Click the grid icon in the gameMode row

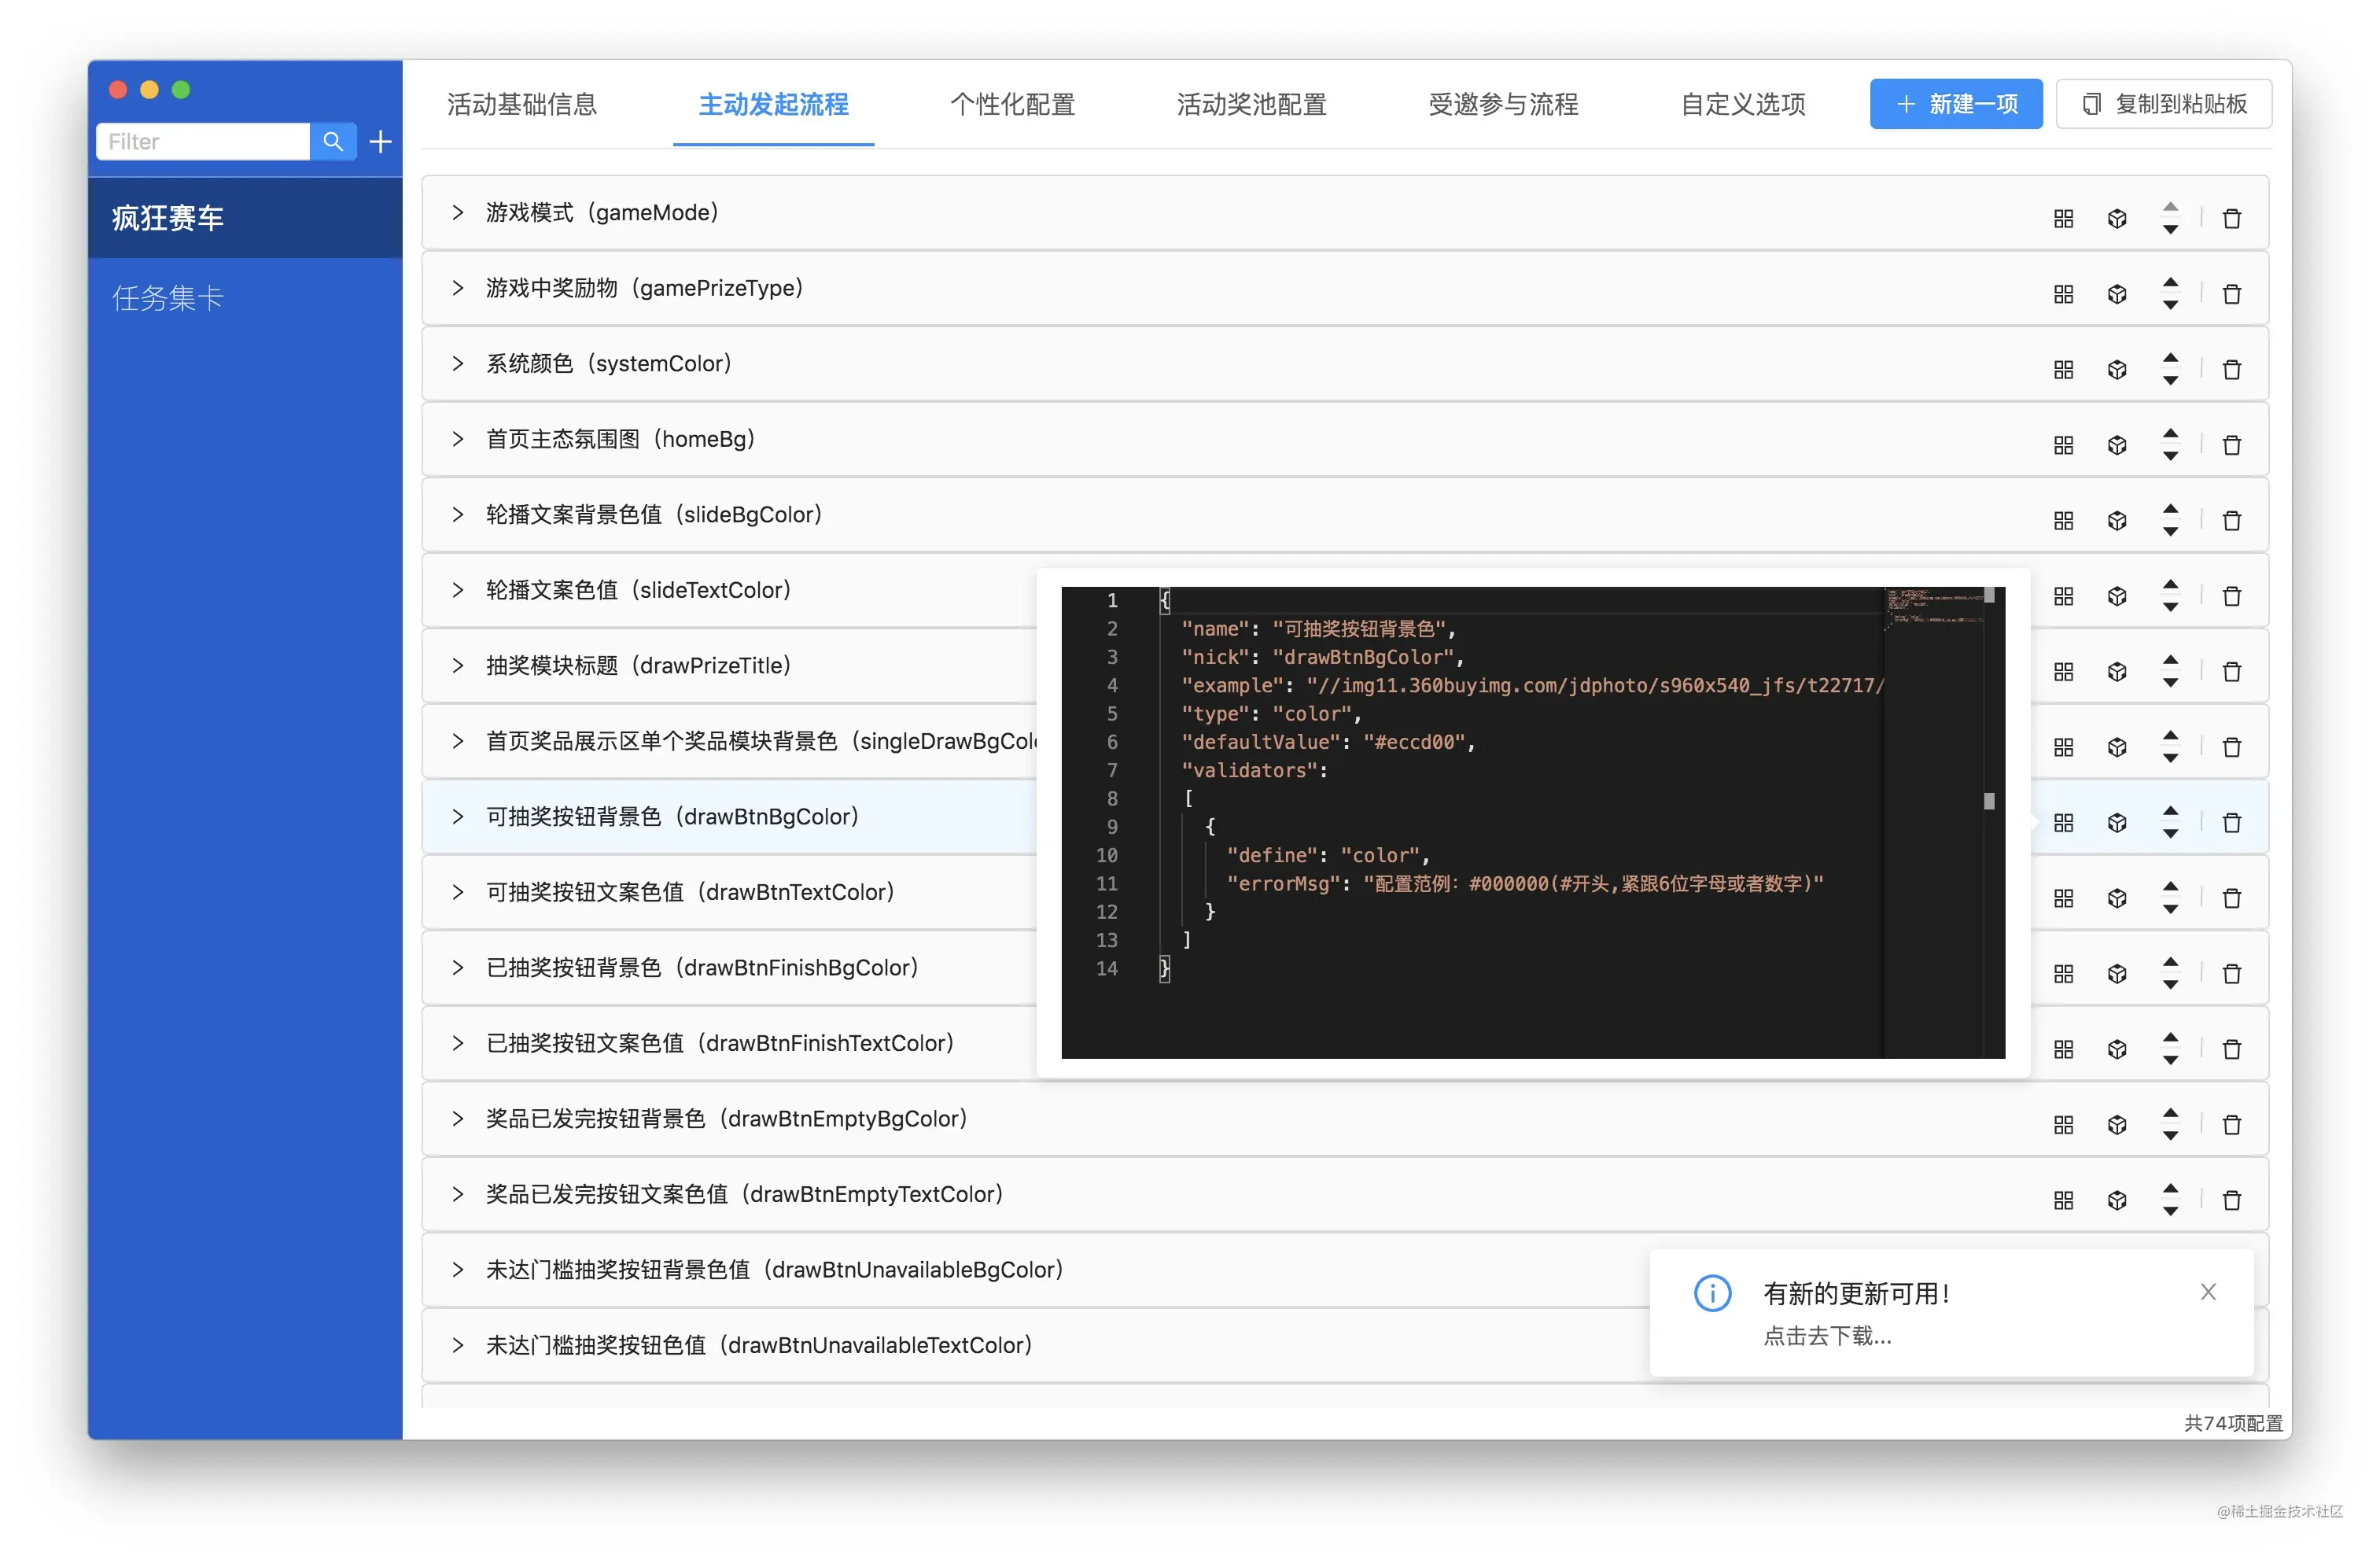click(x=2063, y=218)
